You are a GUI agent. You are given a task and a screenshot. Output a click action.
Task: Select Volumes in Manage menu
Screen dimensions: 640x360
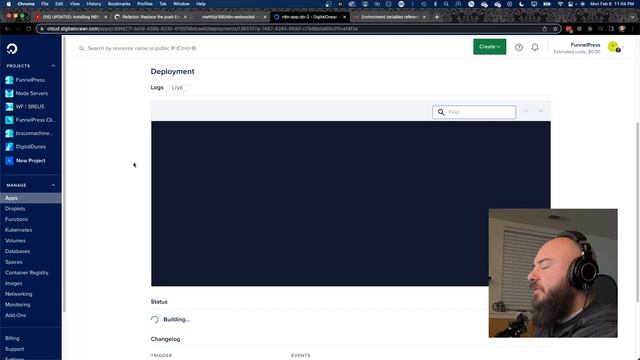(15, 240)
